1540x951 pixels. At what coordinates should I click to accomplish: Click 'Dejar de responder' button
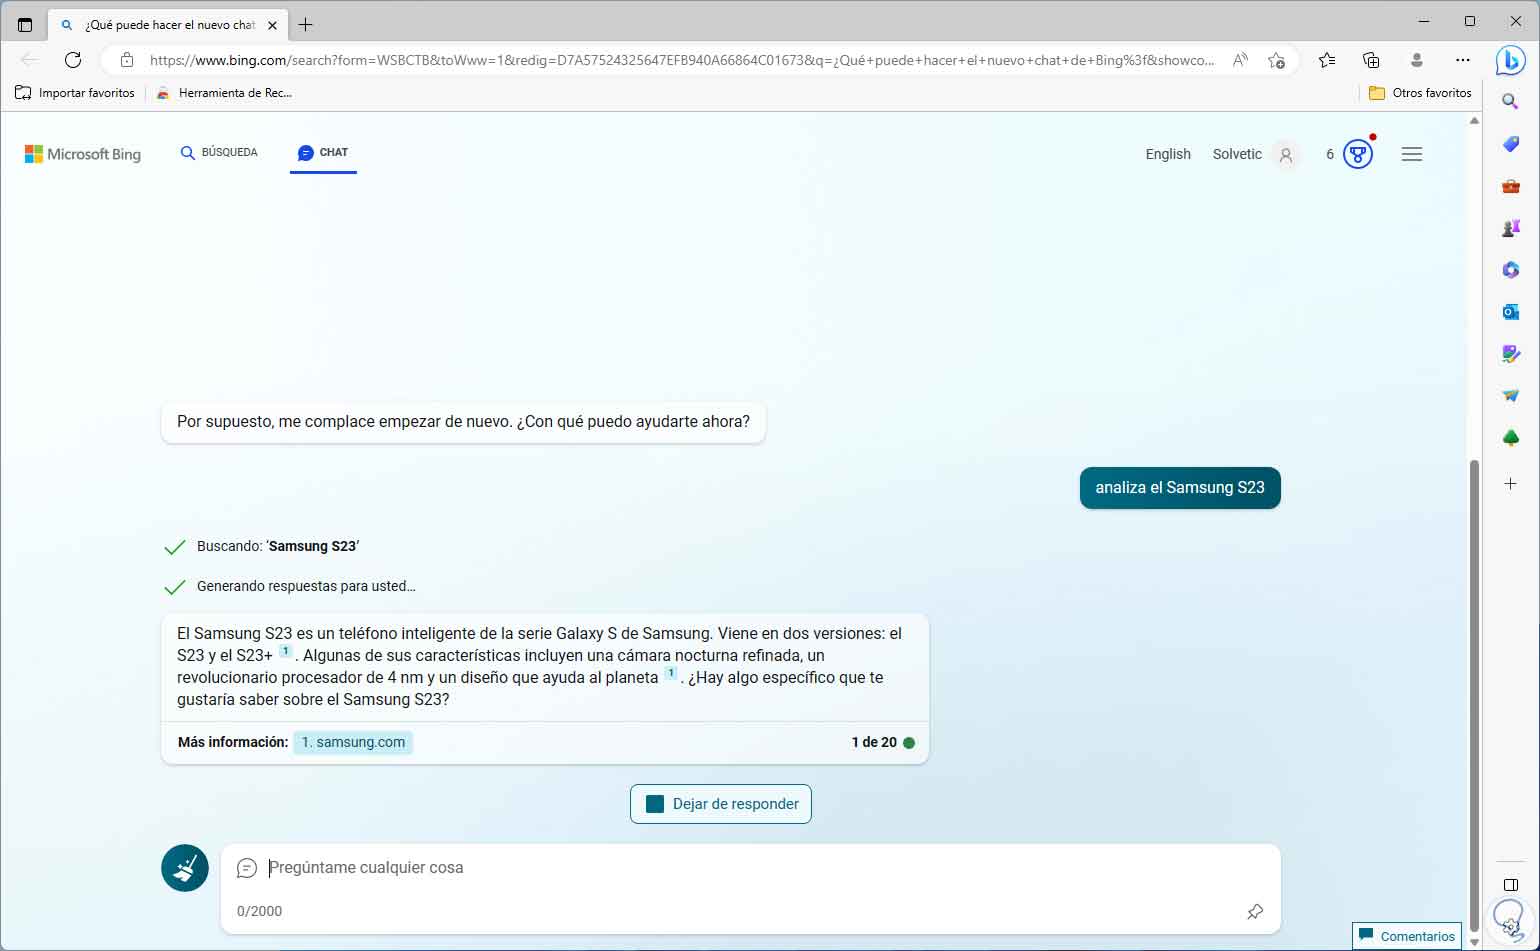click(x=721, y=804)
